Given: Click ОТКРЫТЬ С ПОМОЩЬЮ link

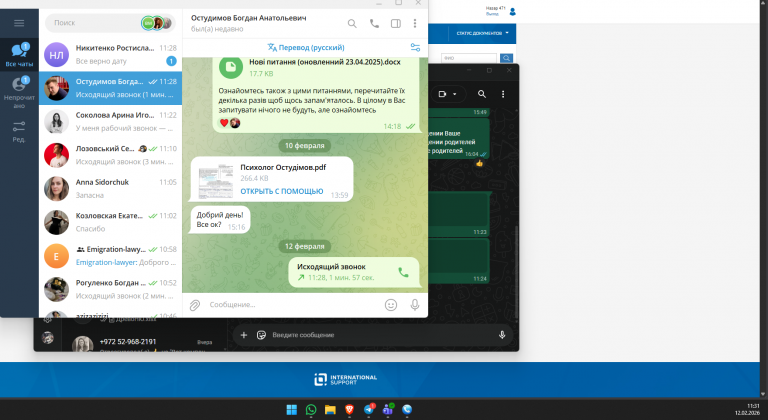Looking at the screenshot, I should click(282, 191).
